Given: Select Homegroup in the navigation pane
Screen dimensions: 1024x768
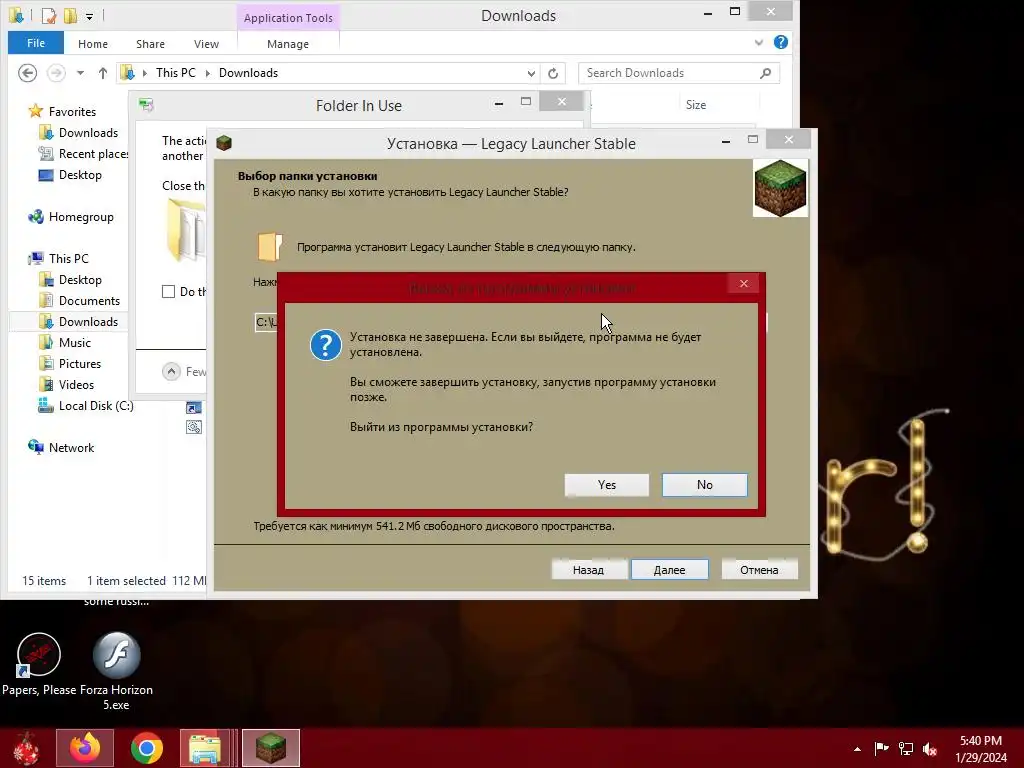Looking at the screenshot, I should point(81,217).
